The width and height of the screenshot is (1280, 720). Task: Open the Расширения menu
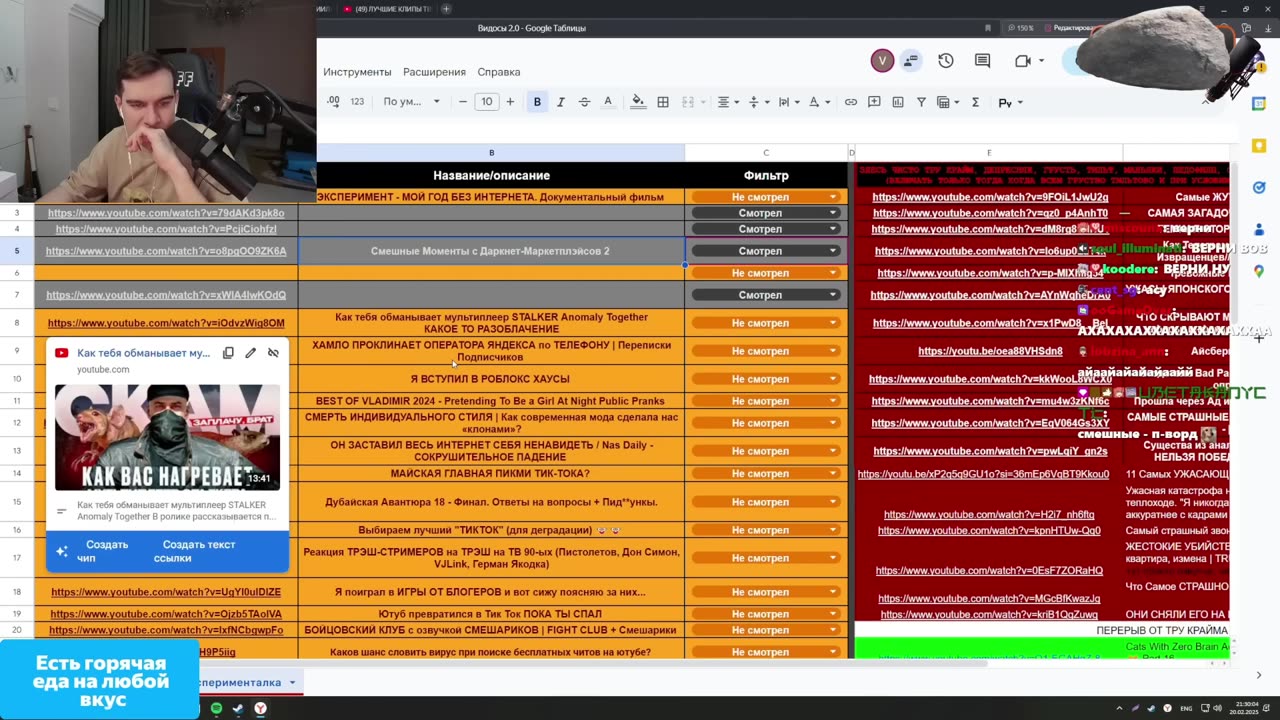(434, 72)
